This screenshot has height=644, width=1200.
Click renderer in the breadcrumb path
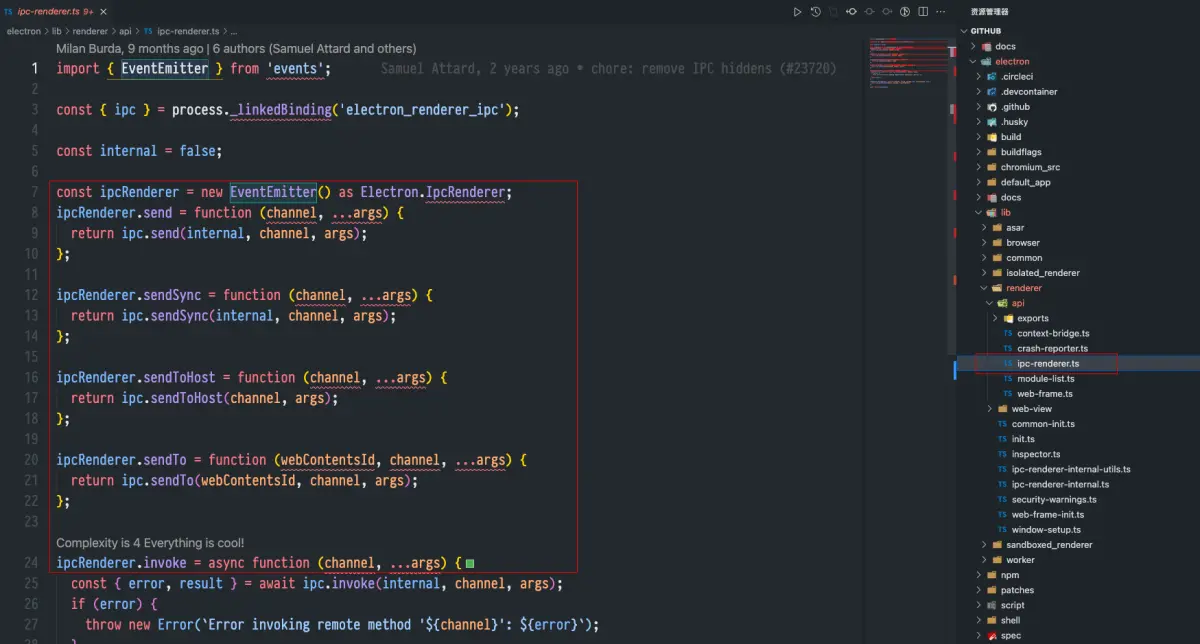tap(90, 30)
